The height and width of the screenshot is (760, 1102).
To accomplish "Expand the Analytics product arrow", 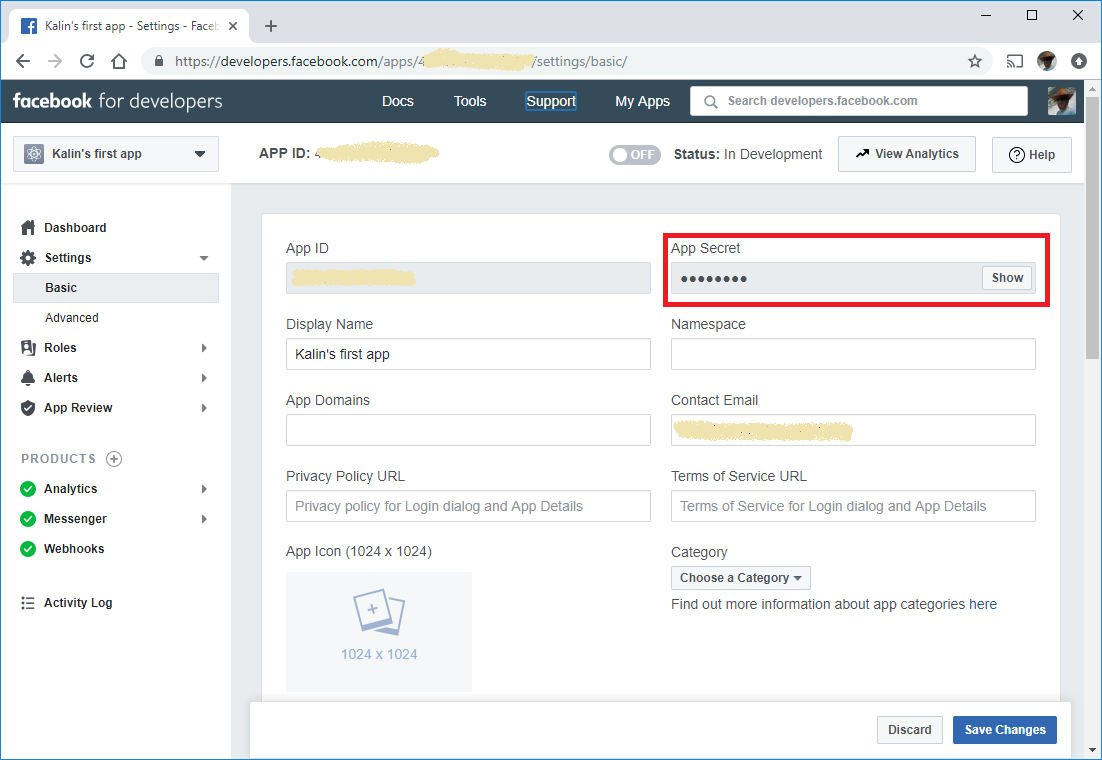I will (x=204, y=489).
